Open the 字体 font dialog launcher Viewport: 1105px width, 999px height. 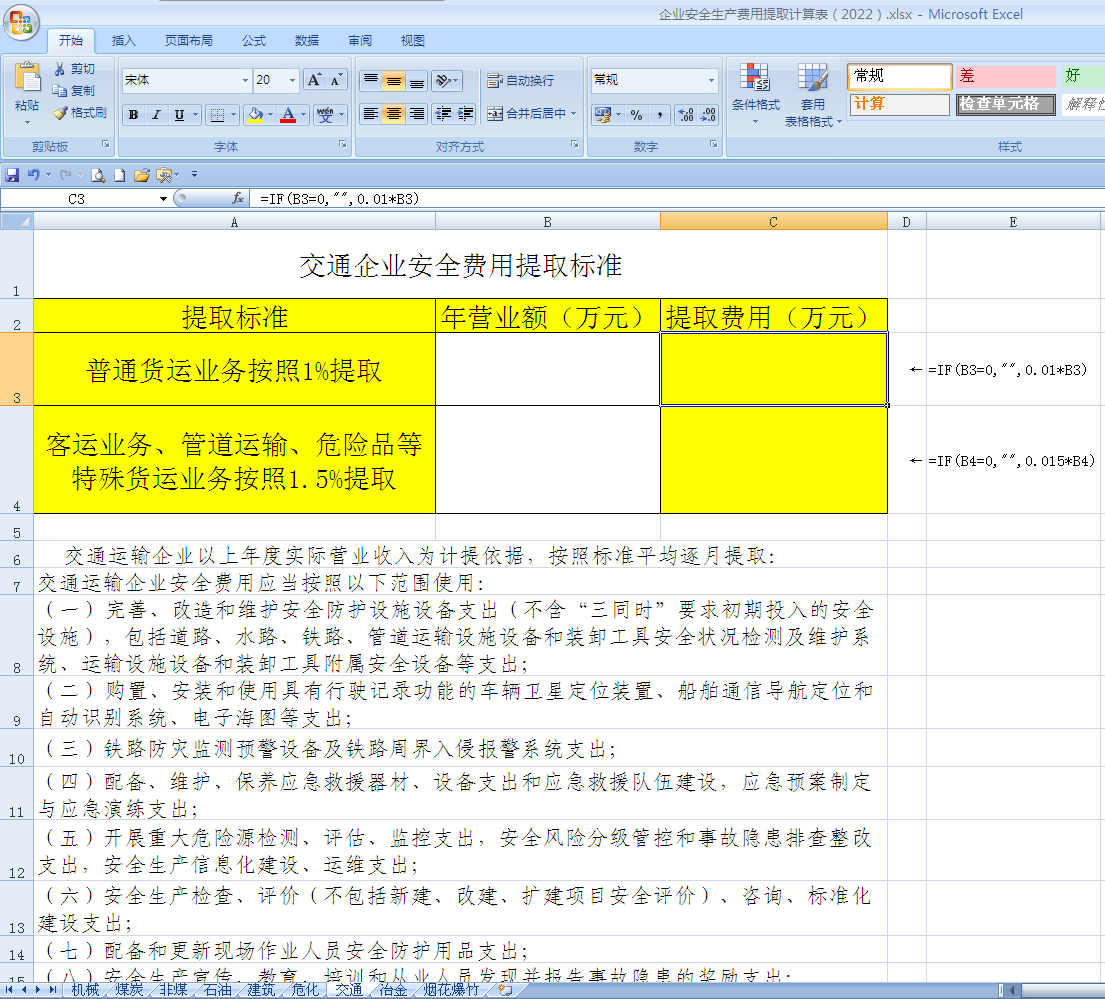pos(343,144)
